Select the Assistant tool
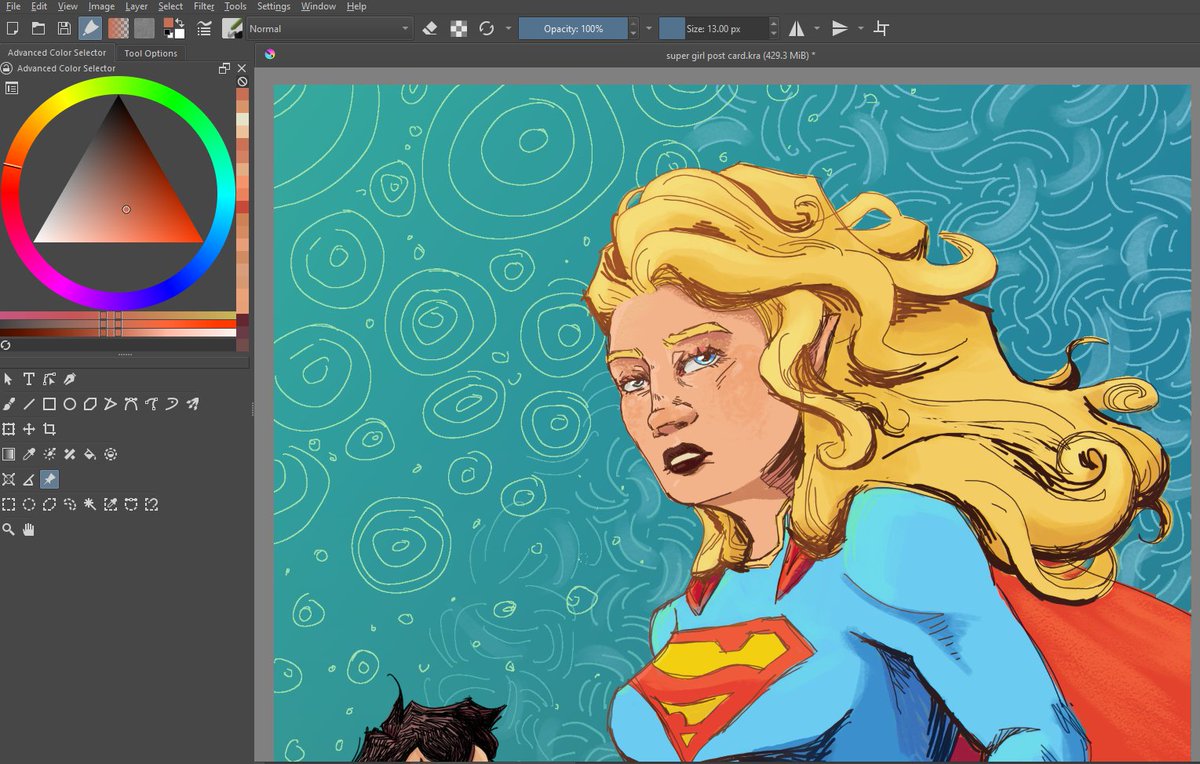Screen dimensions: 1200x764 (9, 479)
